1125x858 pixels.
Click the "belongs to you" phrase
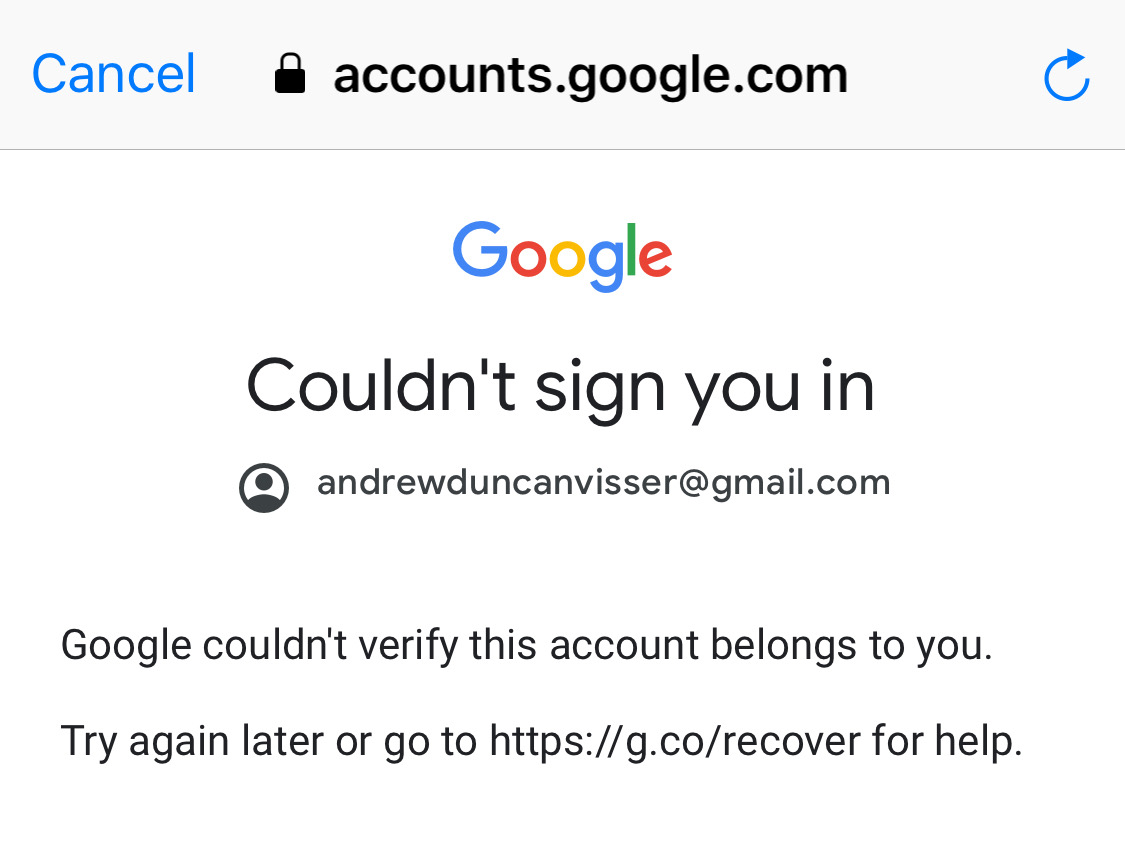pyautogui.click(x=850, y=645)
